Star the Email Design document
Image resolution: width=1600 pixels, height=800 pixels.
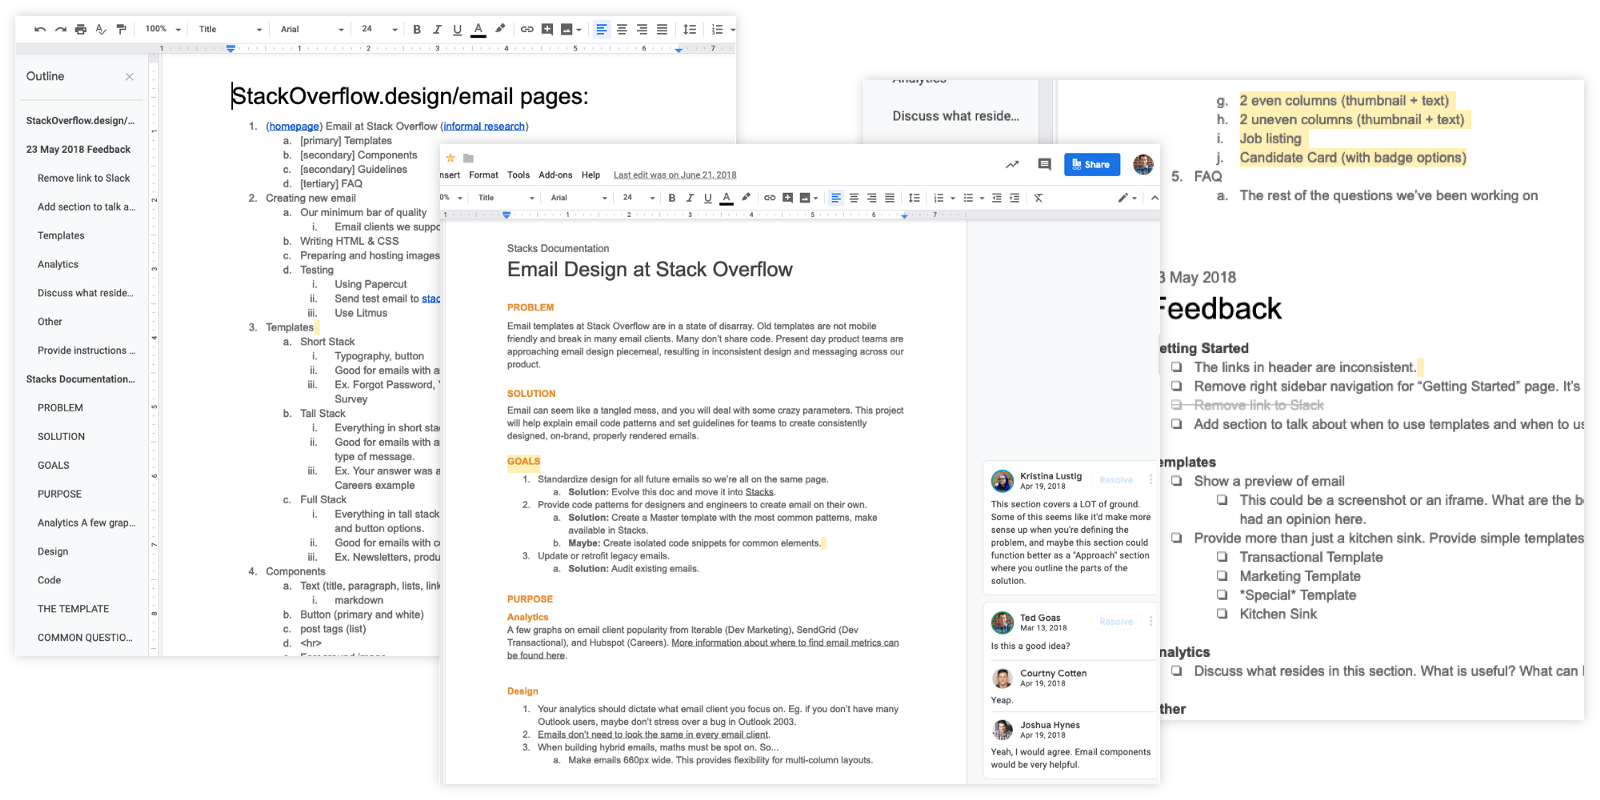point(451,158)
